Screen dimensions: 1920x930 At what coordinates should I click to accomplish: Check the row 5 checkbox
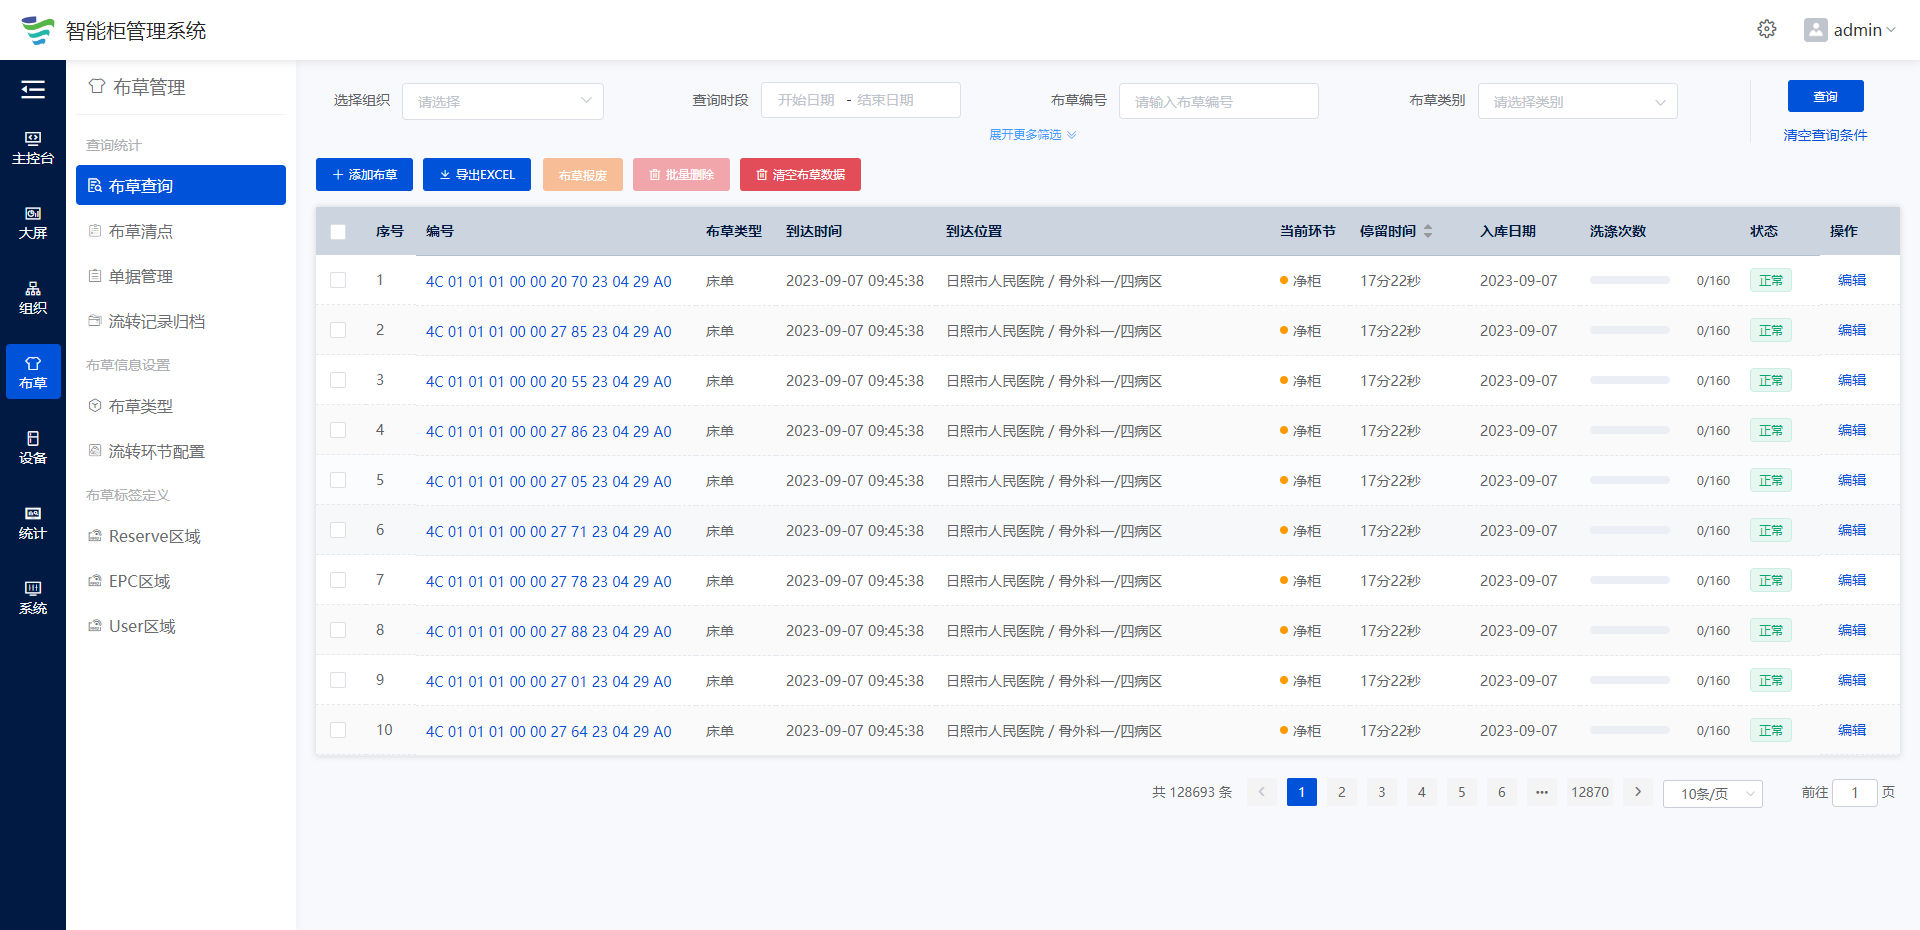pos(338,480)
